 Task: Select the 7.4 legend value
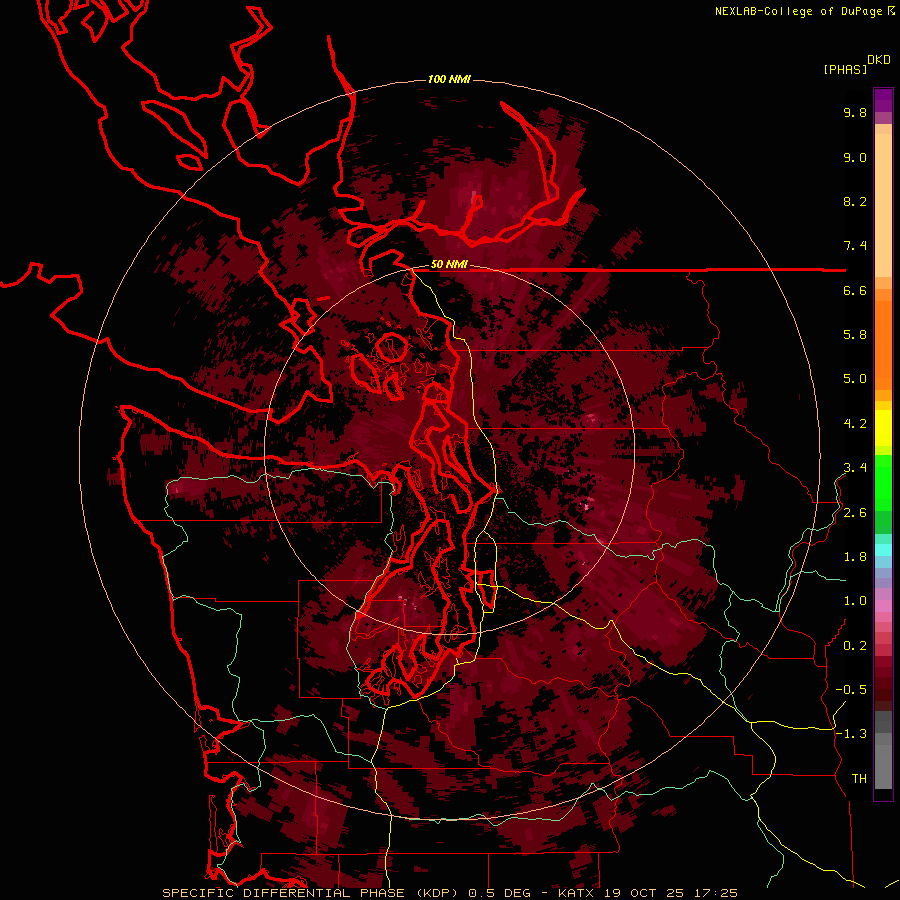tap(855, 246)
